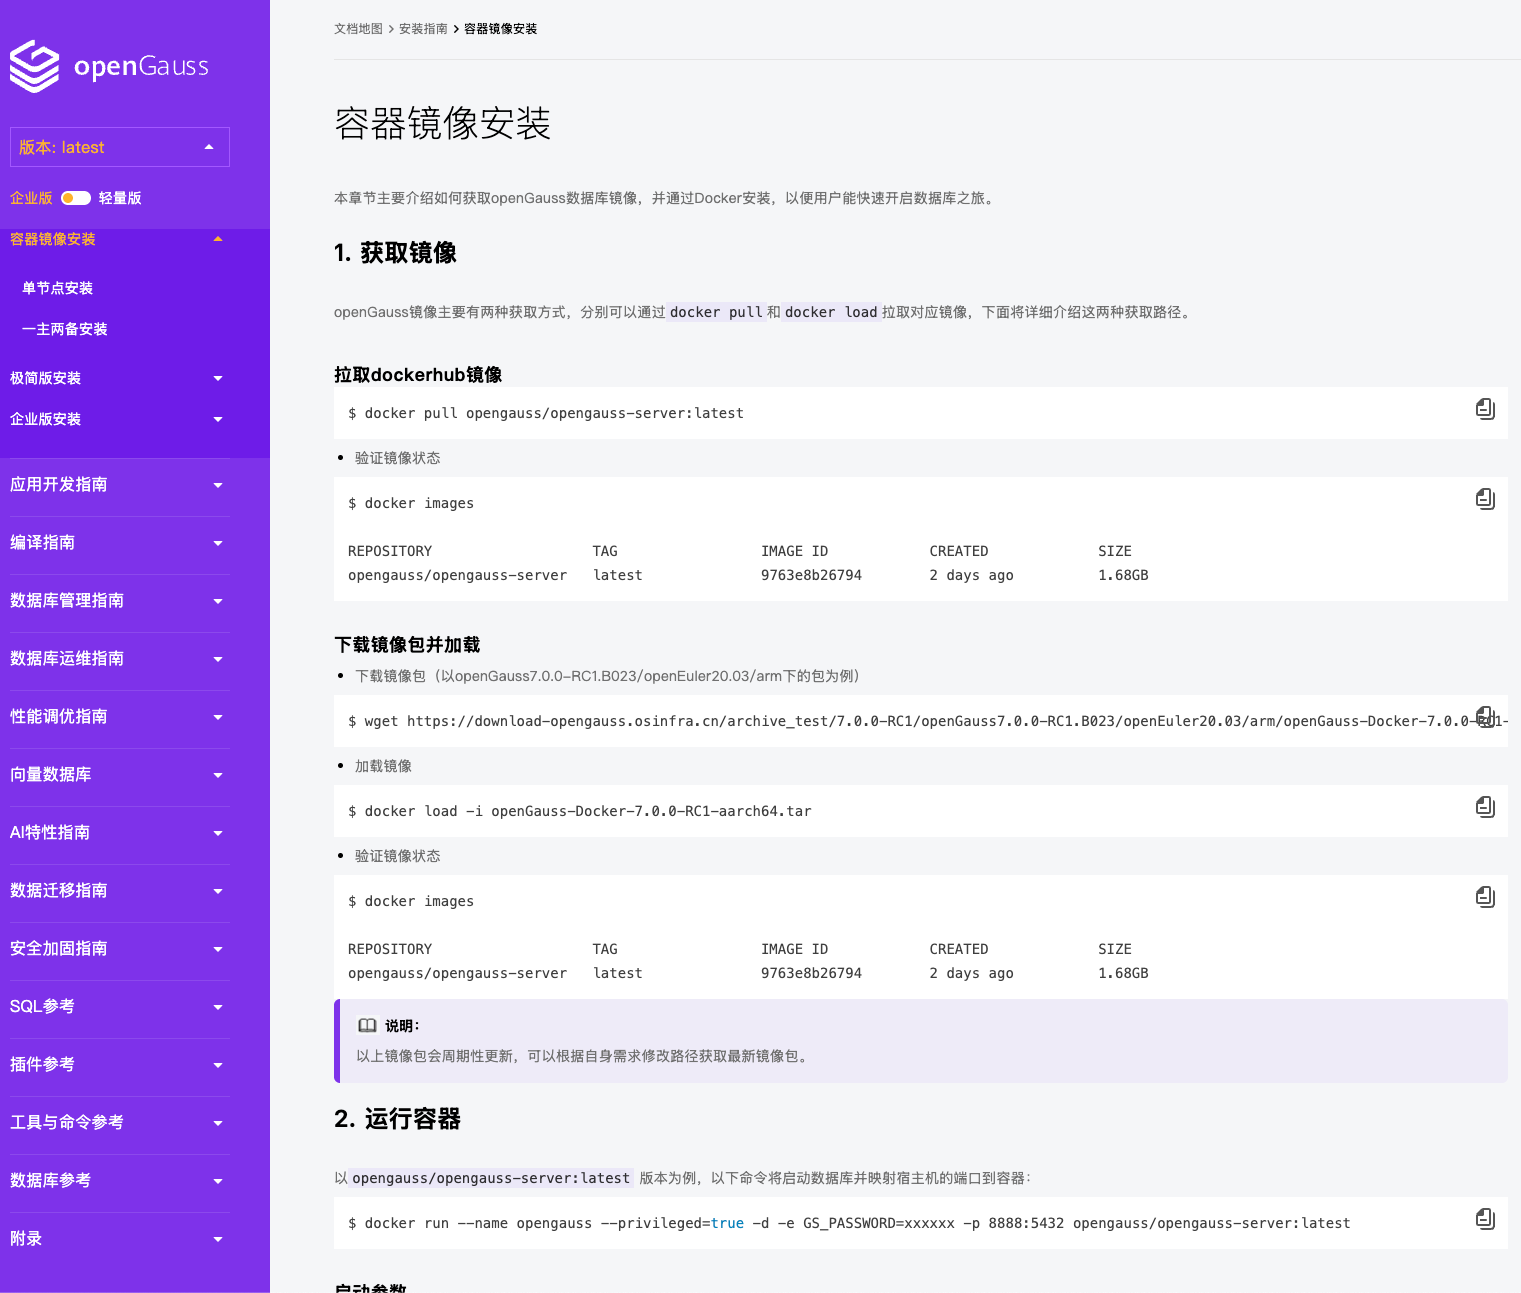The height and width of the screenshot is (1293, 1521).
Task: Click the '下载镜像包并加载' heading
Action: point(407,645)
